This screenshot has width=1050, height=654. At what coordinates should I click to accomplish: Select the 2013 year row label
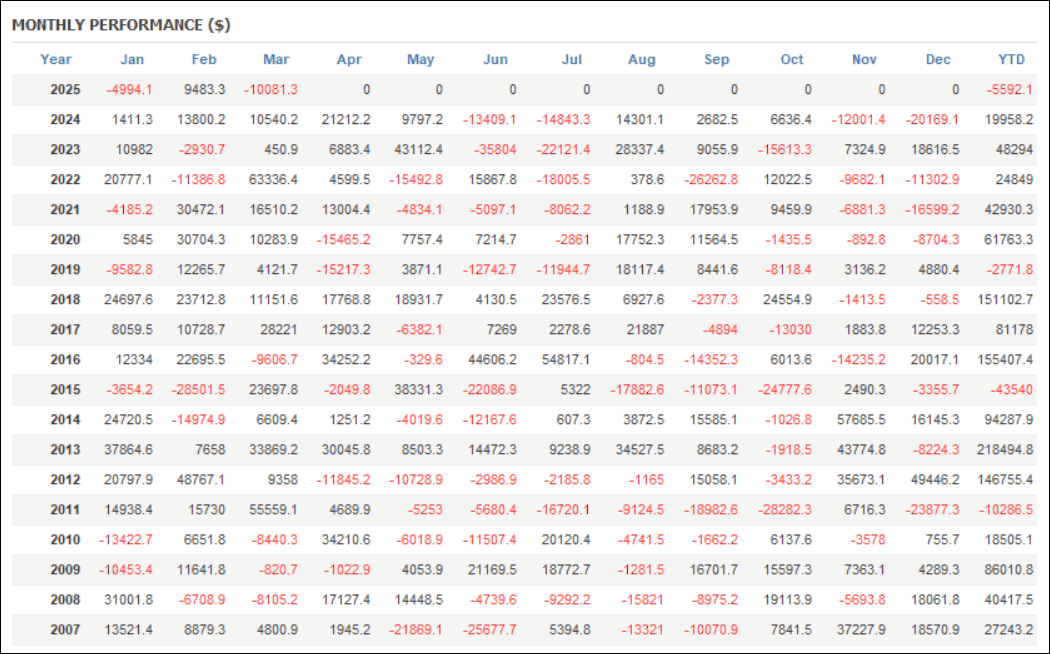[65, 450]
